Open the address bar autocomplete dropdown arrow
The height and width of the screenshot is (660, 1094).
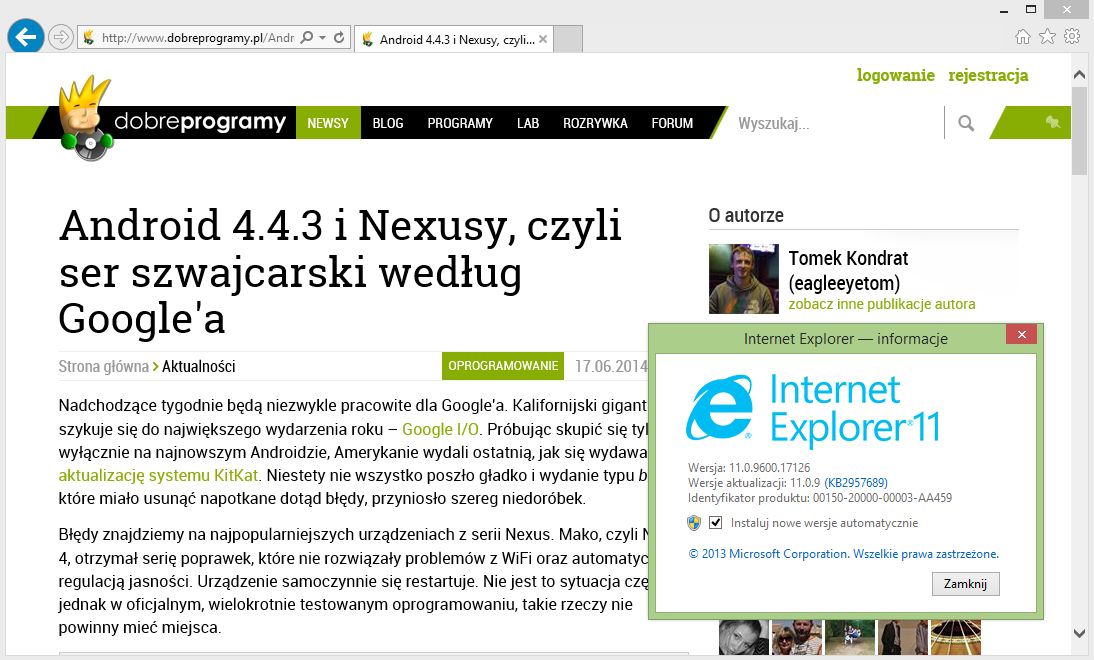pyautogui.click(x=322, y=37)
